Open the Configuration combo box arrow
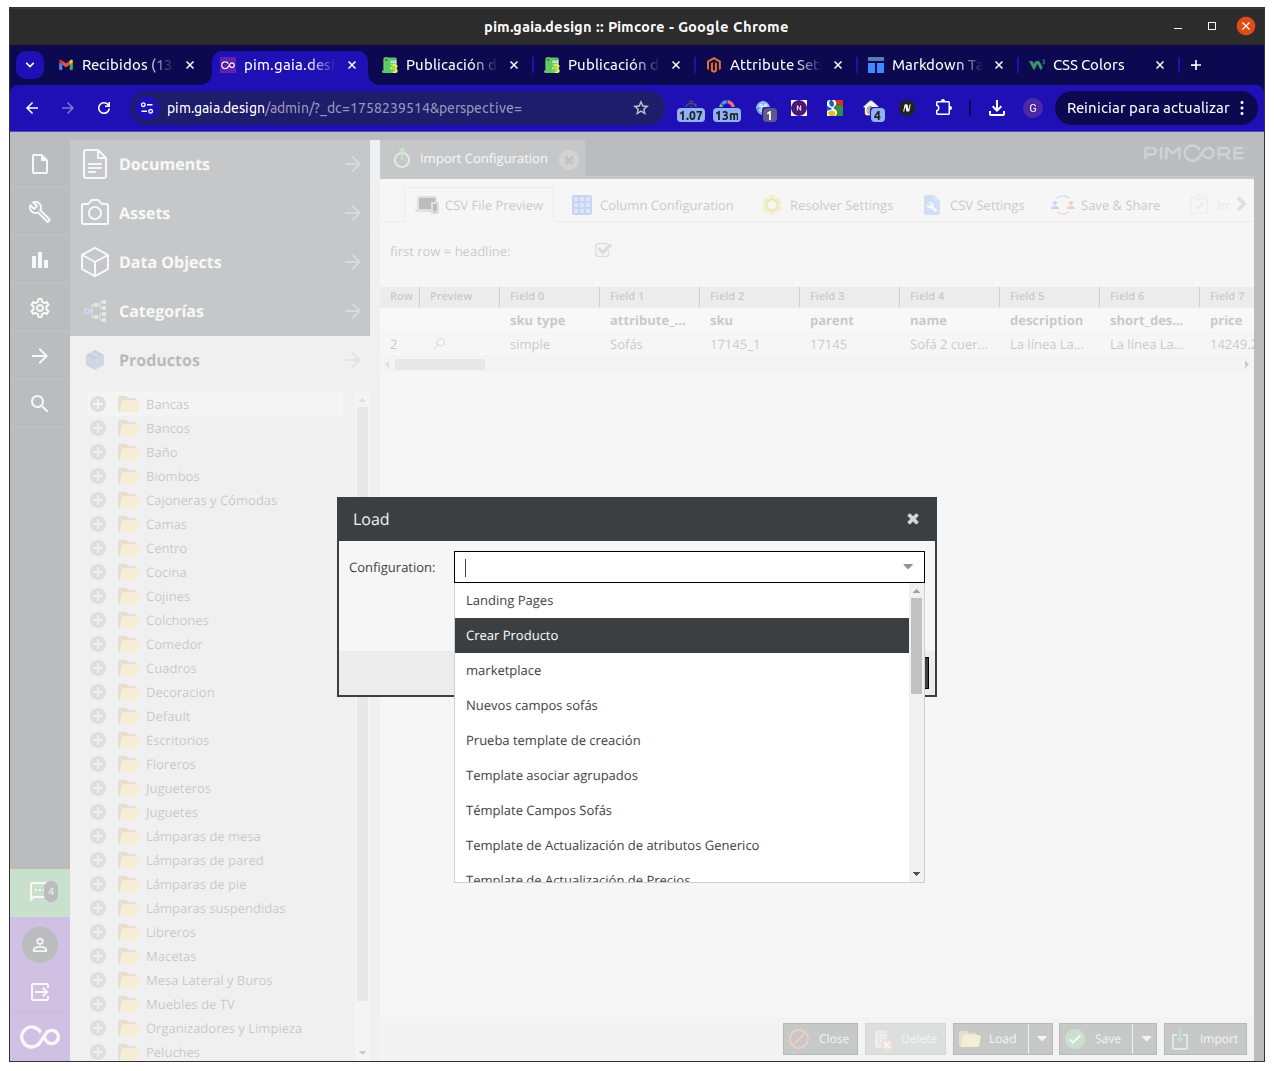This screenshot has height=1071, width=1274. (908, 567)
